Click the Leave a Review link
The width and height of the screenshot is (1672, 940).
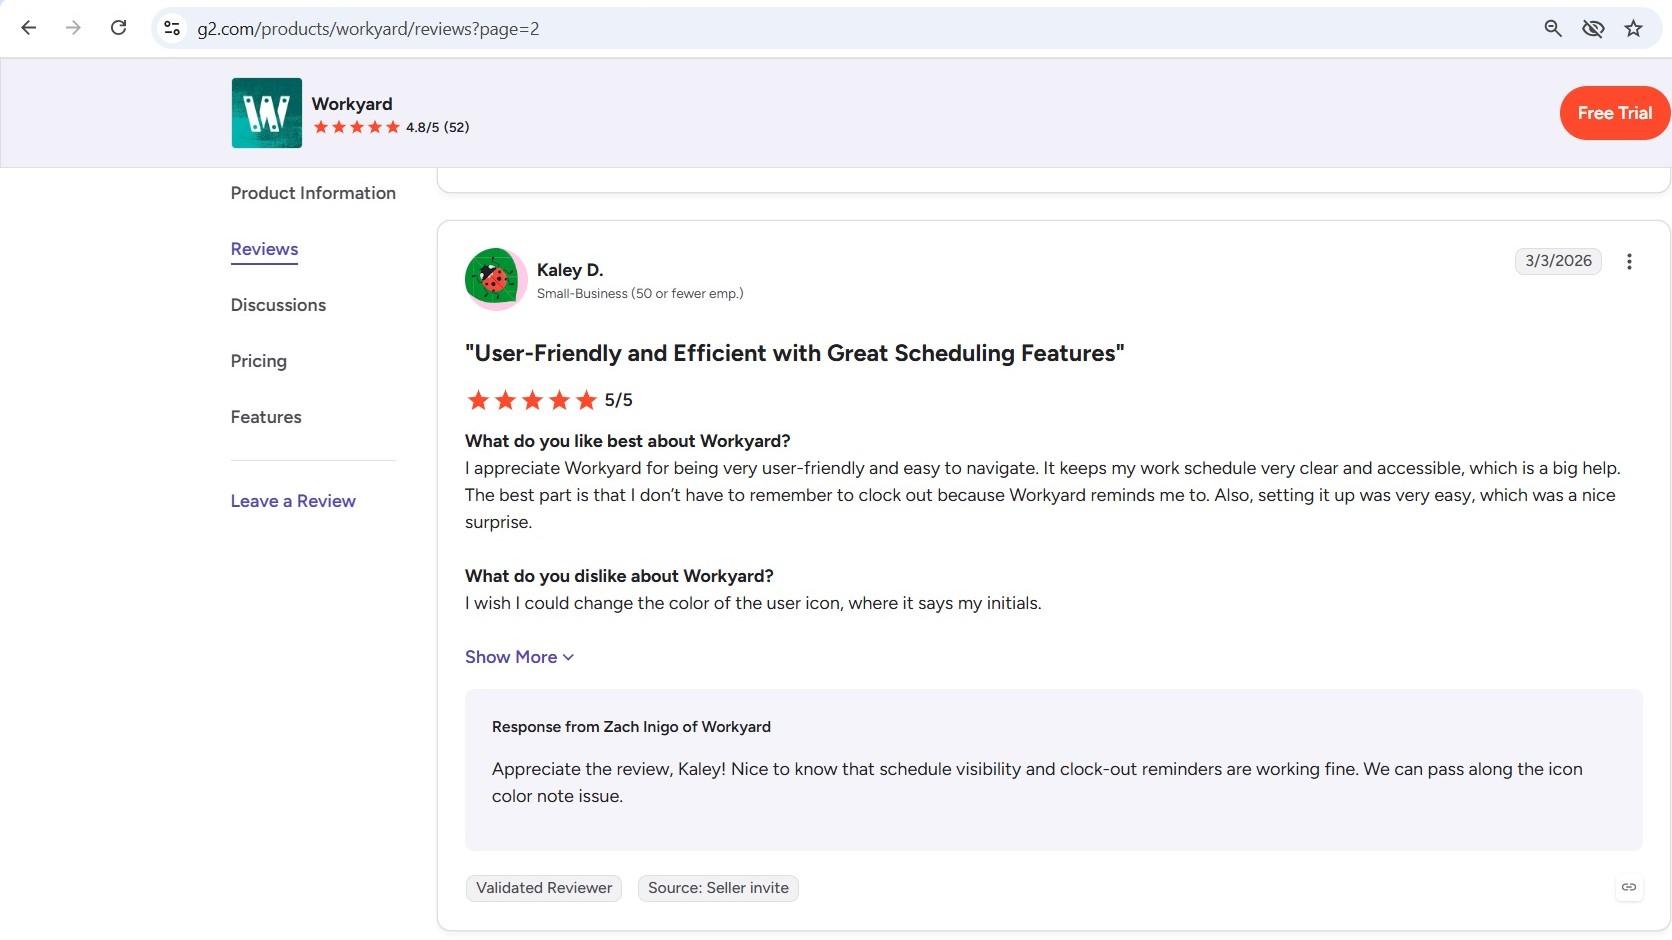293,501
